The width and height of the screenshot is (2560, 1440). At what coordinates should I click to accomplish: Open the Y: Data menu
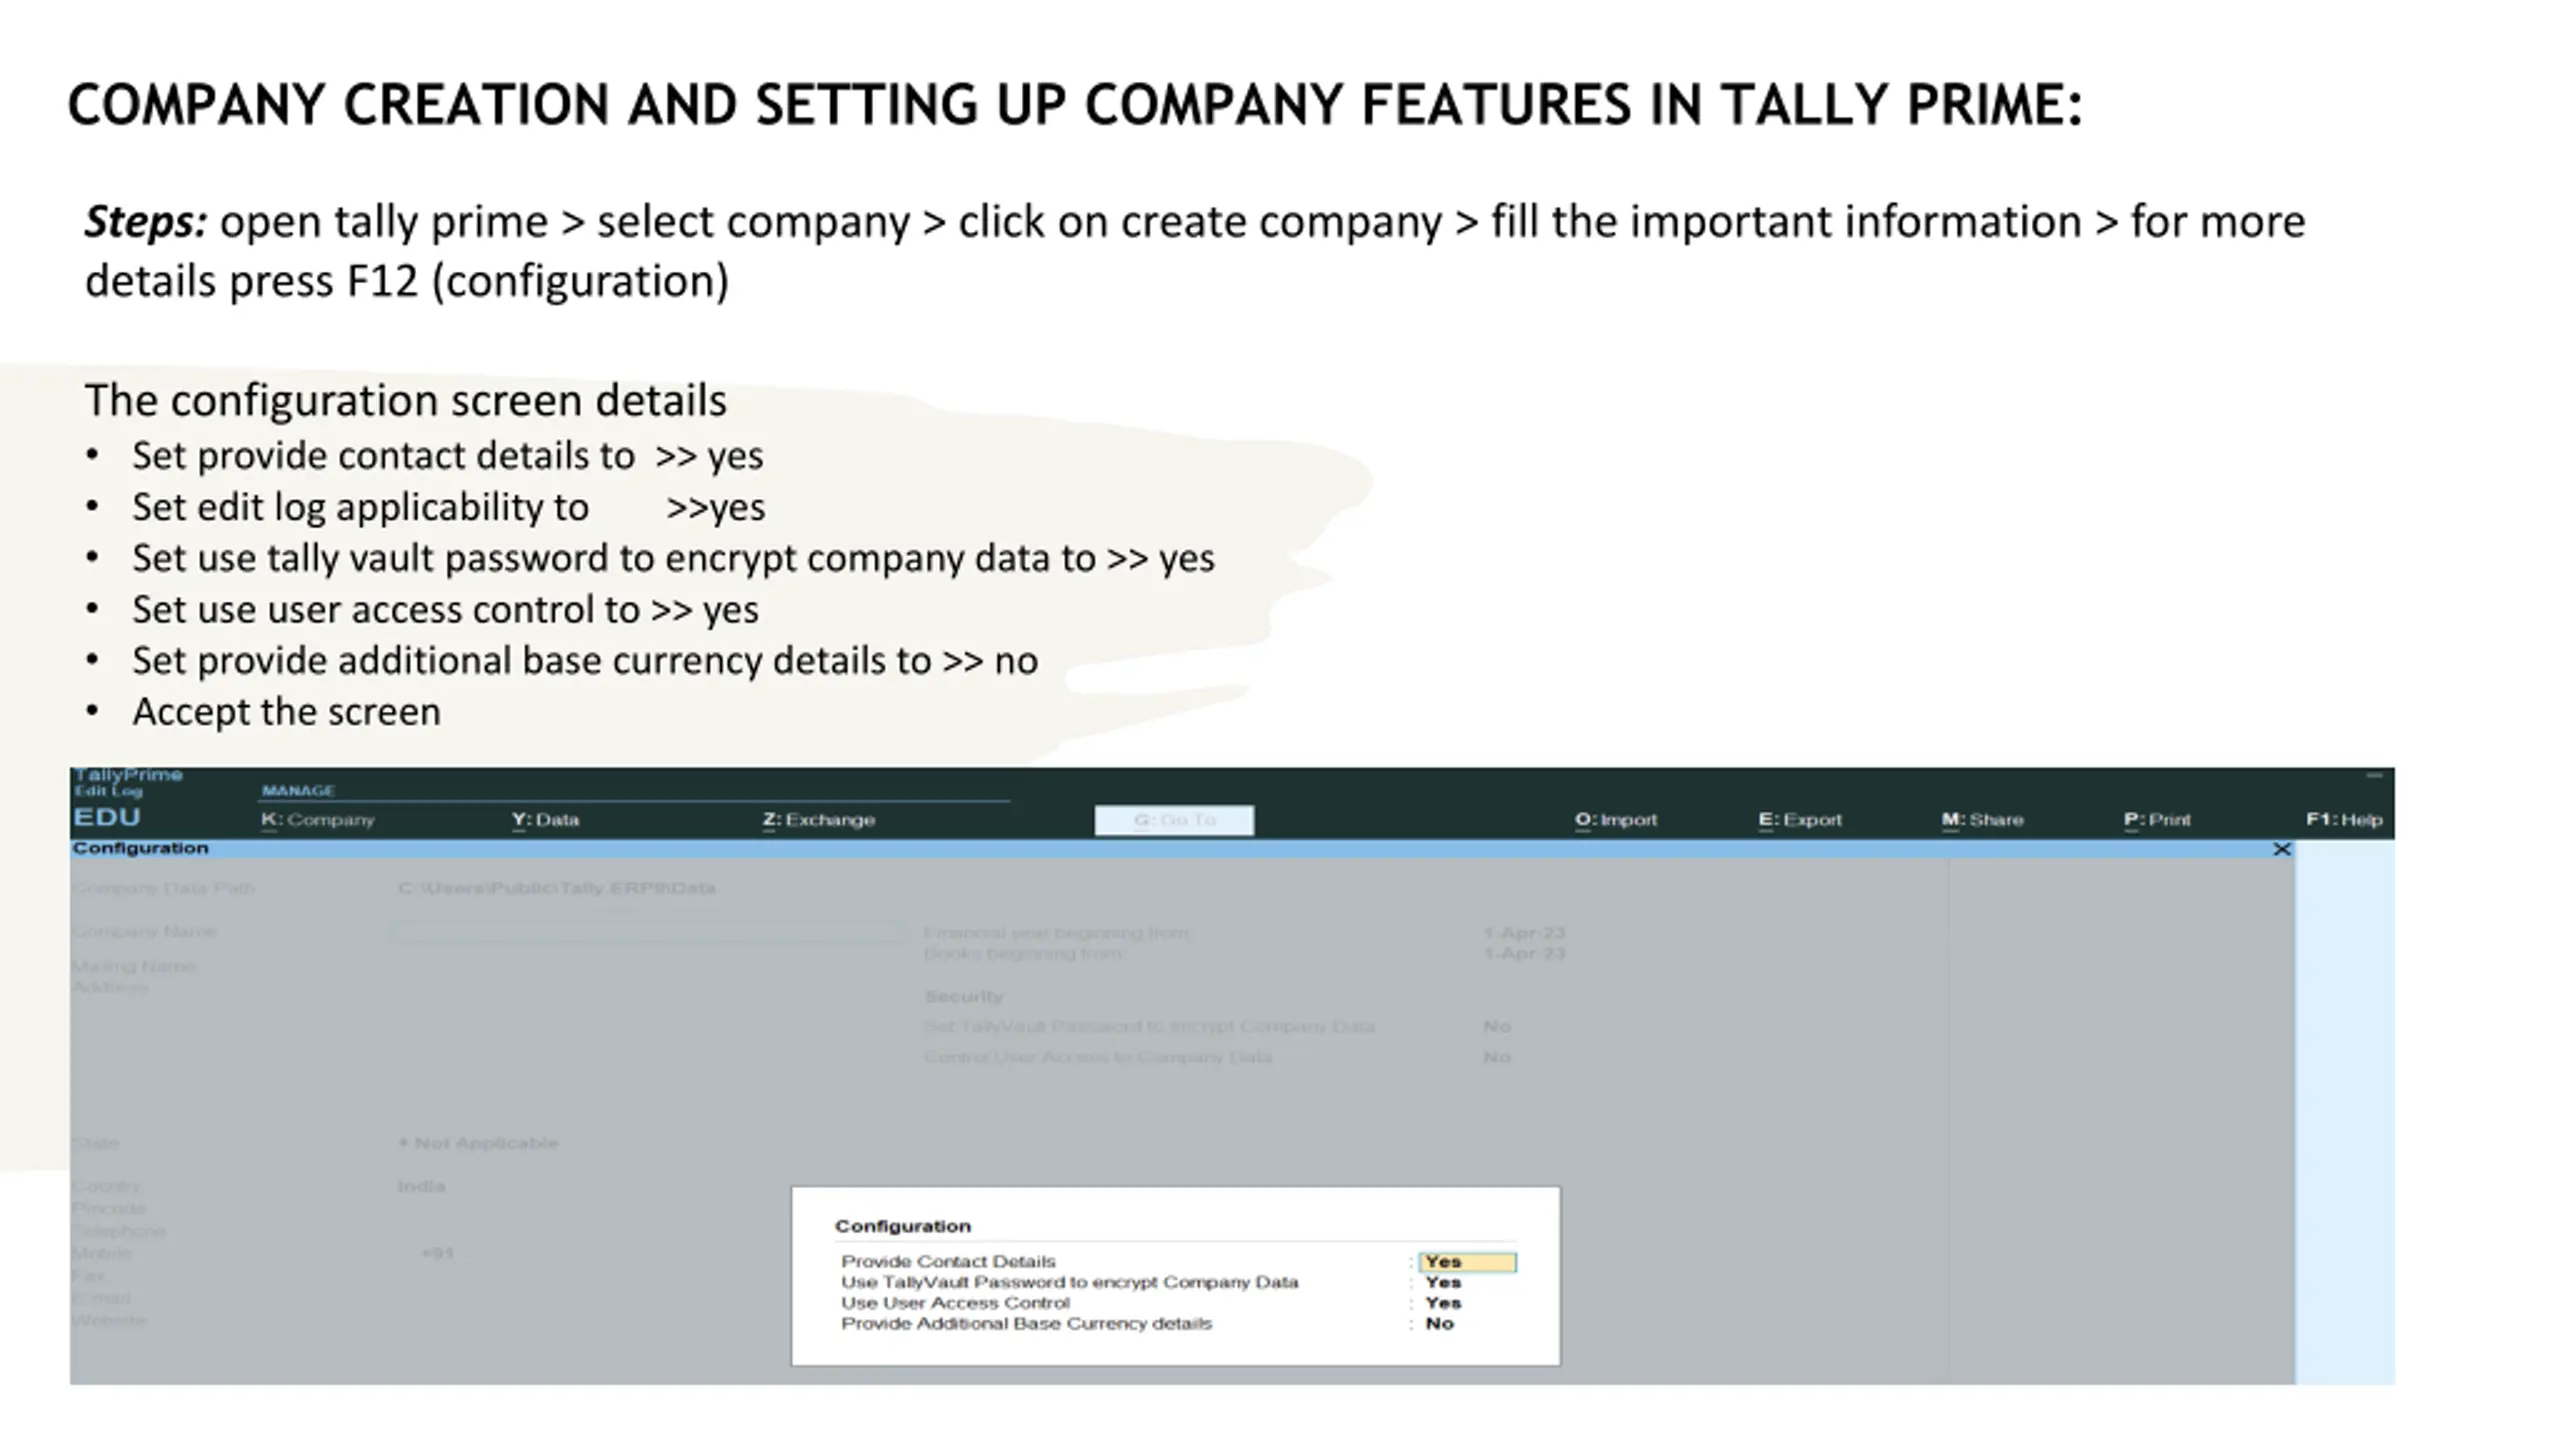(545, 820)
